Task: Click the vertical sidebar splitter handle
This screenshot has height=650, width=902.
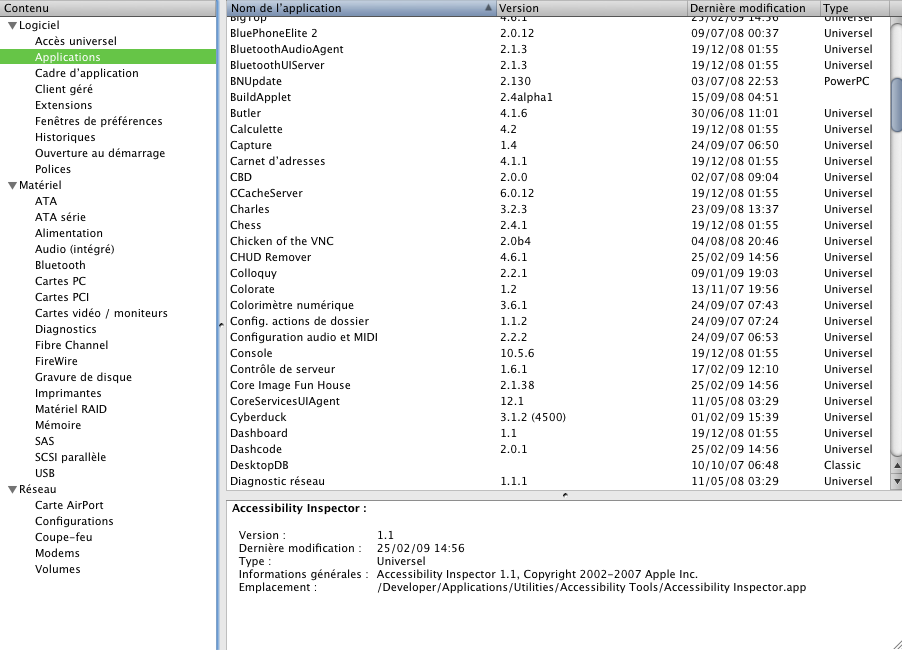Action: (x=219, y=324)
